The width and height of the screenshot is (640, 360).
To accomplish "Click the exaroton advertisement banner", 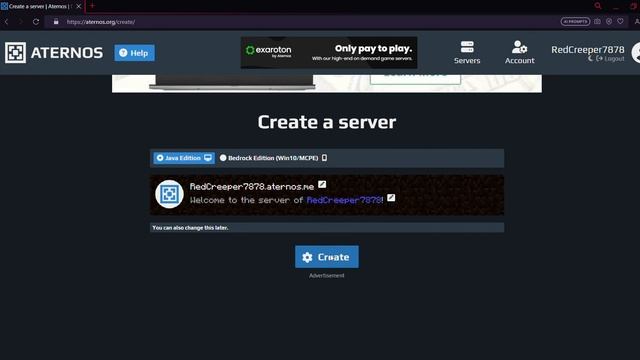I will [329, 53].
